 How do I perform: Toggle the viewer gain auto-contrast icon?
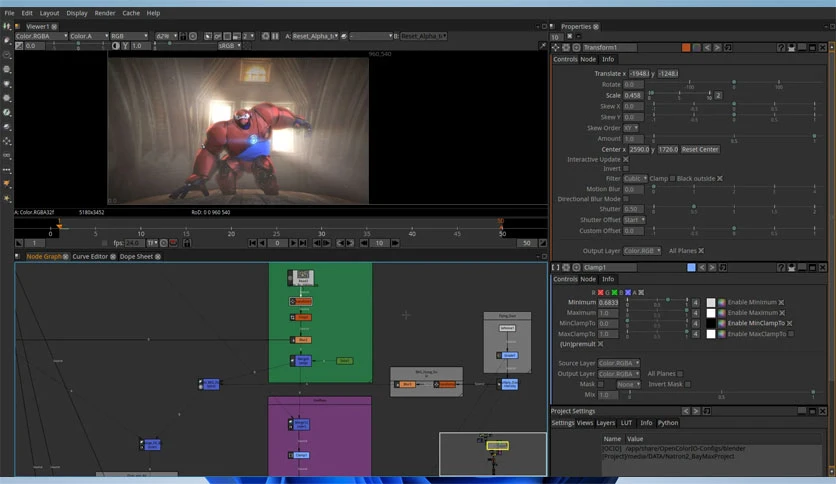(x=116, y=46)
